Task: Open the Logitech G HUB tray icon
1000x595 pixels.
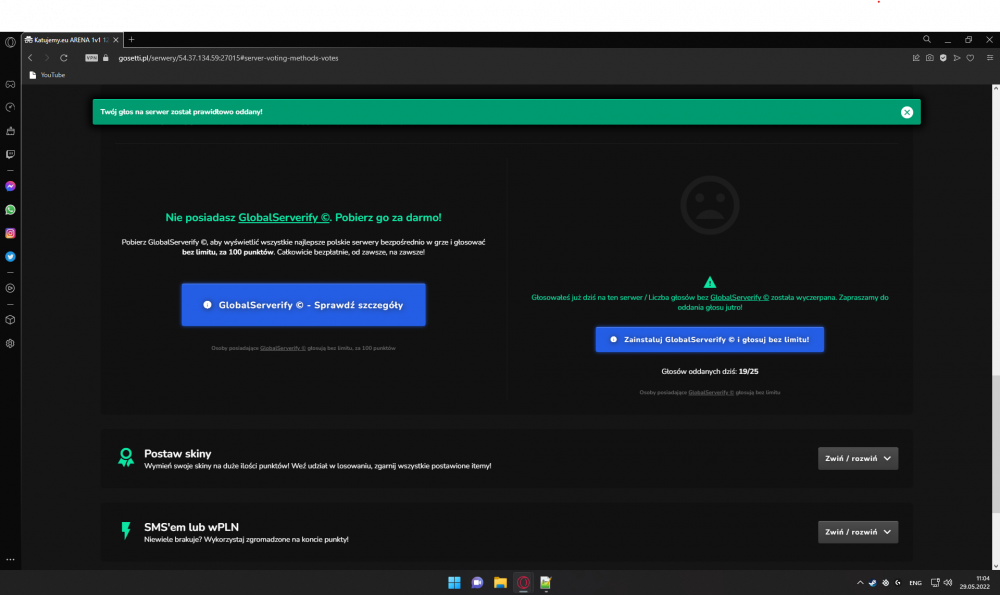Action: pyautogui.click(x=898, y=582)
